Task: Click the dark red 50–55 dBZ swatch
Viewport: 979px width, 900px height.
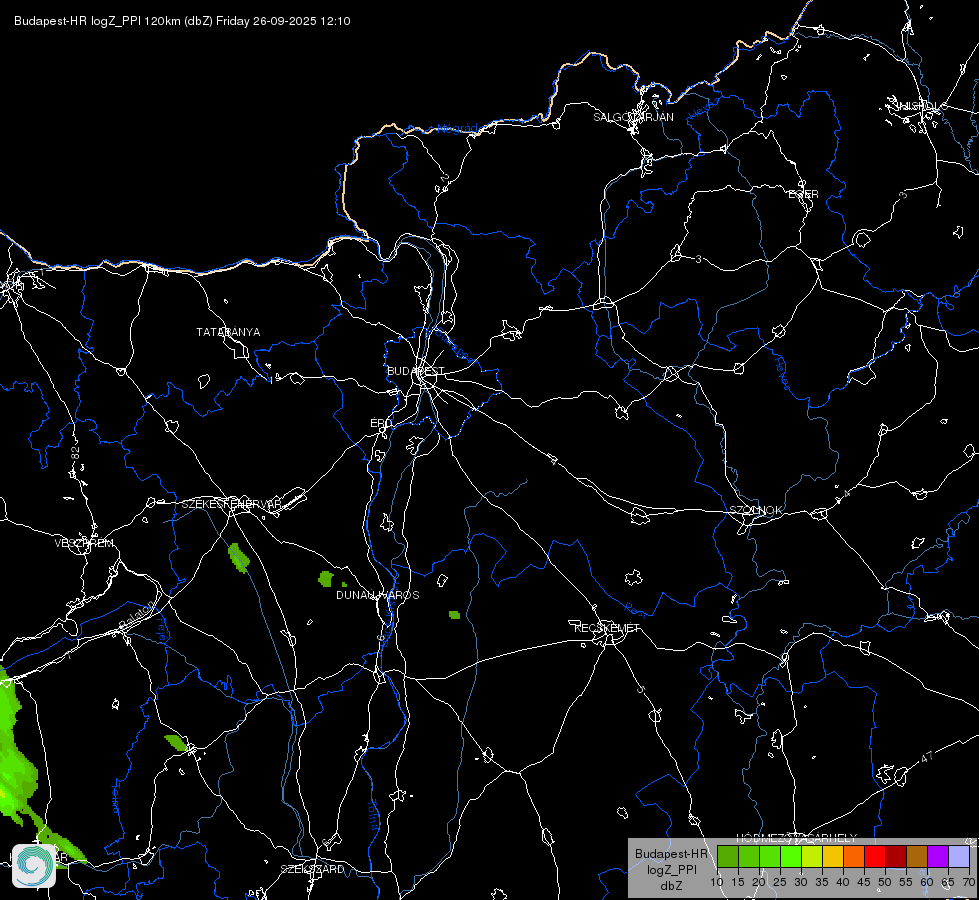Action: click(896, 856)
